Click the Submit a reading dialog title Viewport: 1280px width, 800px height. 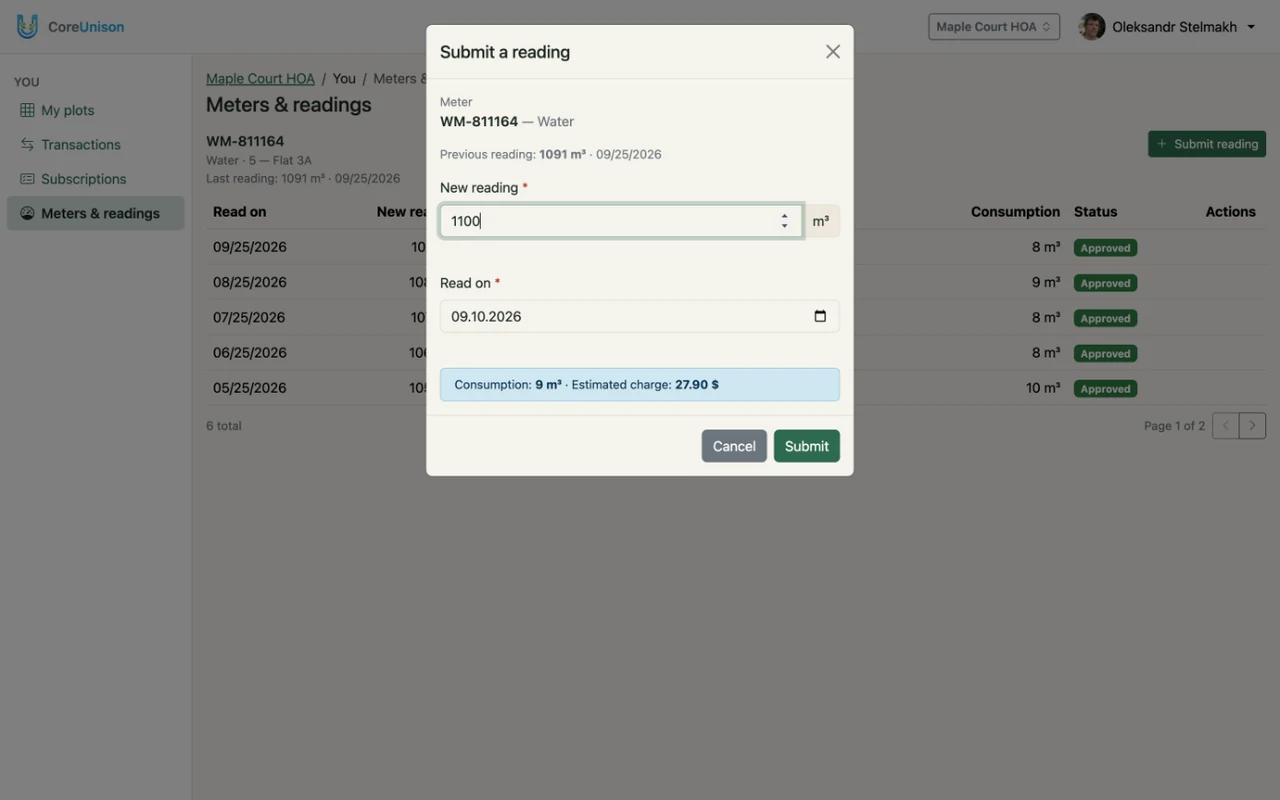click(x=505, y=52)
